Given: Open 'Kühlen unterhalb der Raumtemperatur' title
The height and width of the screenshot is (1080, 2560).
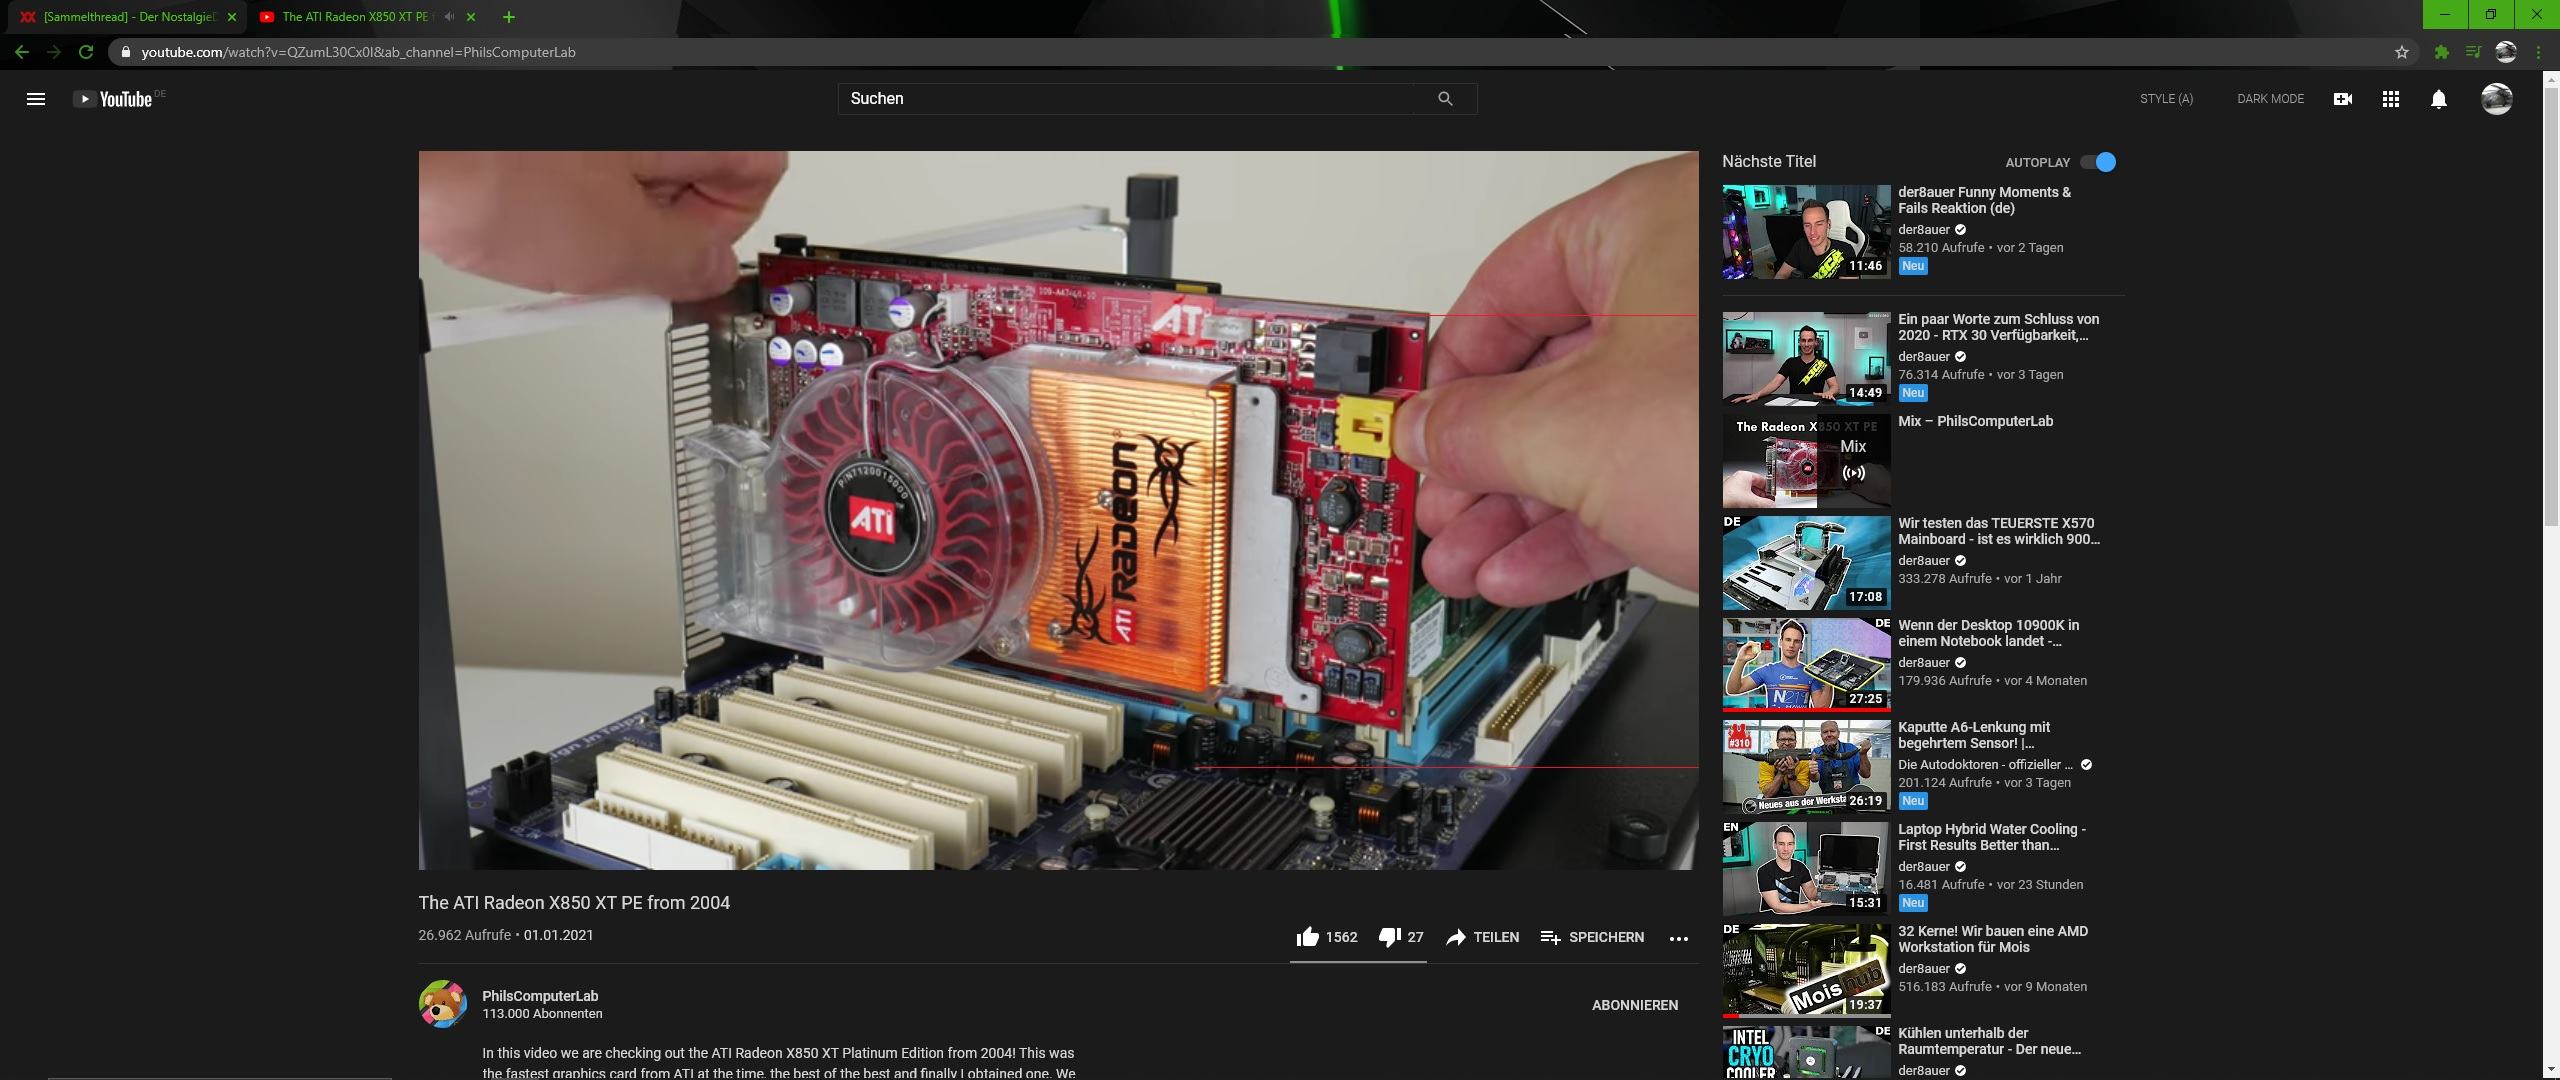Looking at the screenshot, I should pyautogui.click(x=1989, y=1041).
